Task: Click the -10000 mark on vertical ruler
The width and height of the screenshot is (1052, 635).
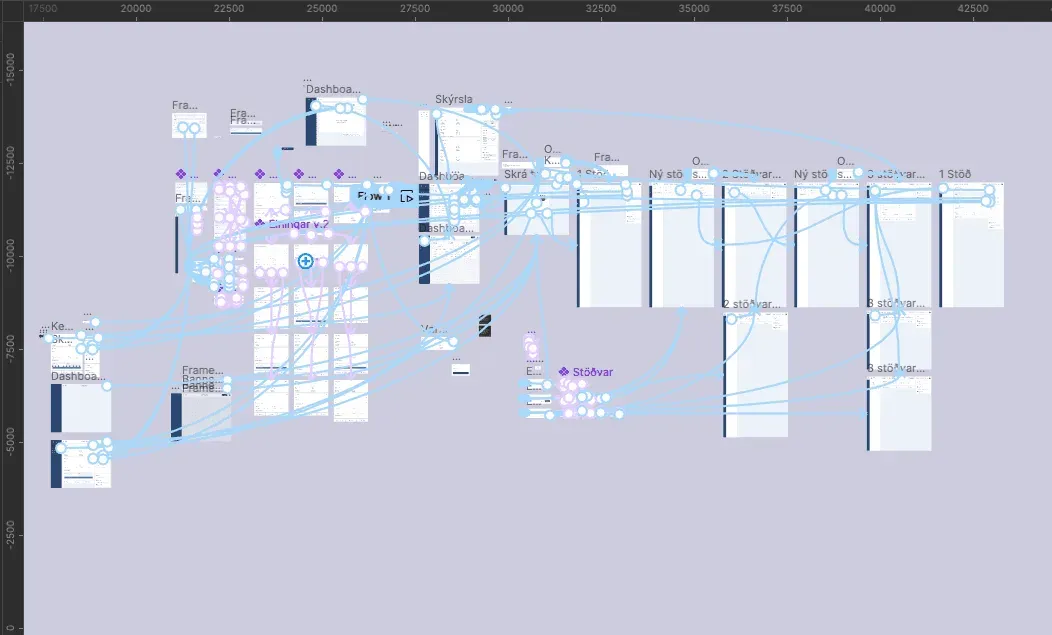Action: pyautogui.click(x=9, y=256)
